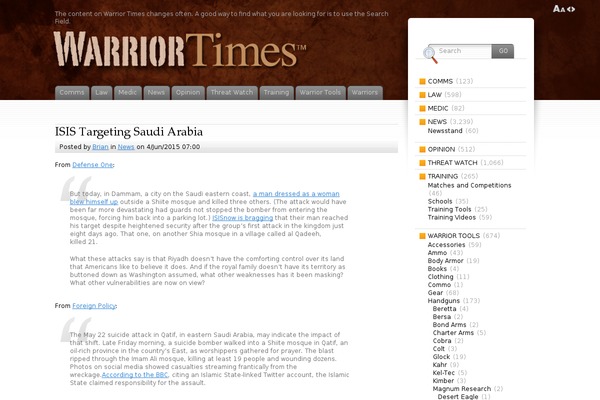Open Kel-Tec handgun category
This screenshot has height=400, width=600.
(x=444, y=373)
